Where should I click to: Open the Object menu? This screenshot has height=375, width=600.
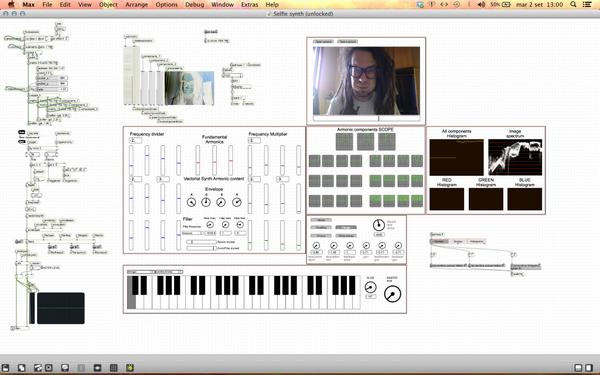[108, 5]
